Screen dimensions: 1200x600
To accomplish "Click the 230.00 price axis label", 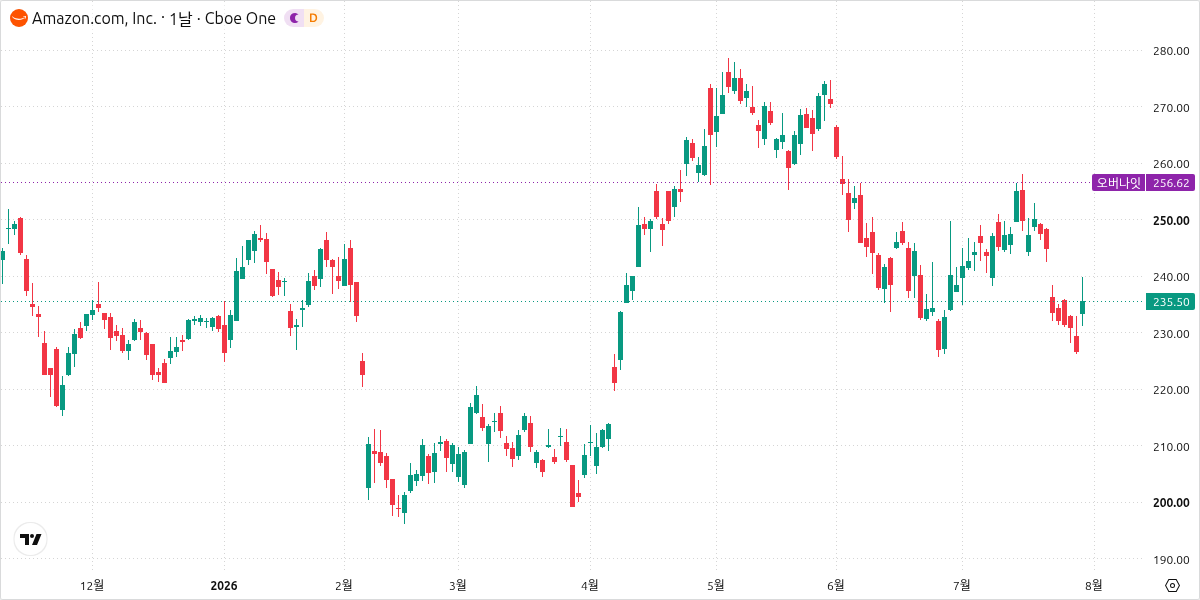I will (1171, 333).
